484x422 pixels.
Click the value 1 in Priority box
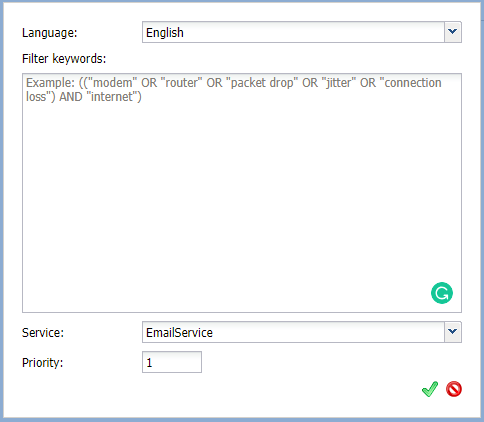[x=149, y=363]
